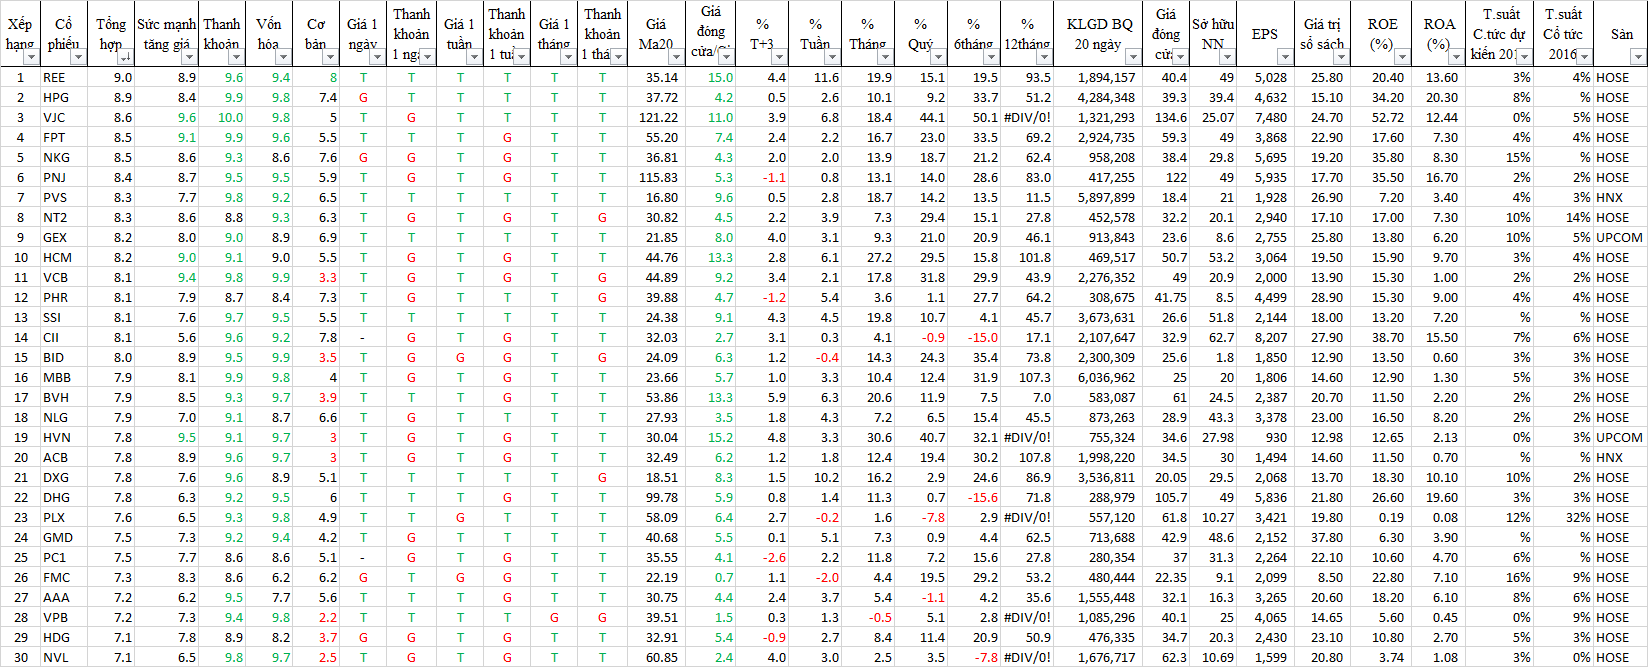The width and height of the screenshot is (1648, 667).
Task: Open the Thanh khoản 1 tháng filter
Action: [x=618, y=57]
